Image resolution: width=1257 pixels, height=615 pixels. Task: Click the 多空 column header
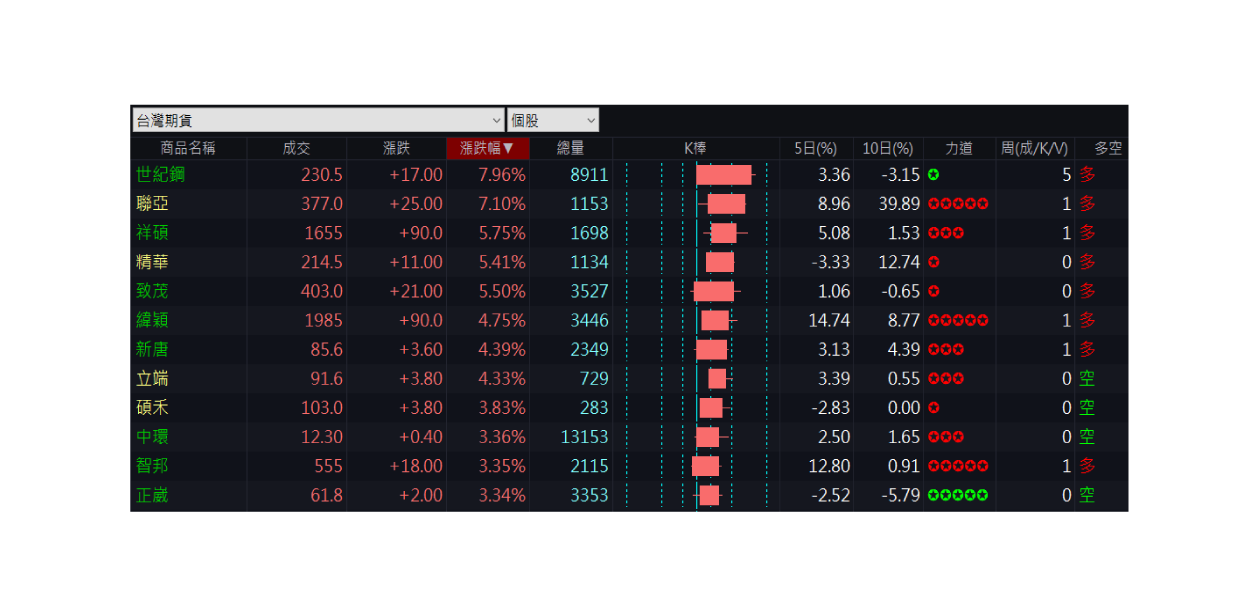pyautogui.click(x=1107, y=148)
